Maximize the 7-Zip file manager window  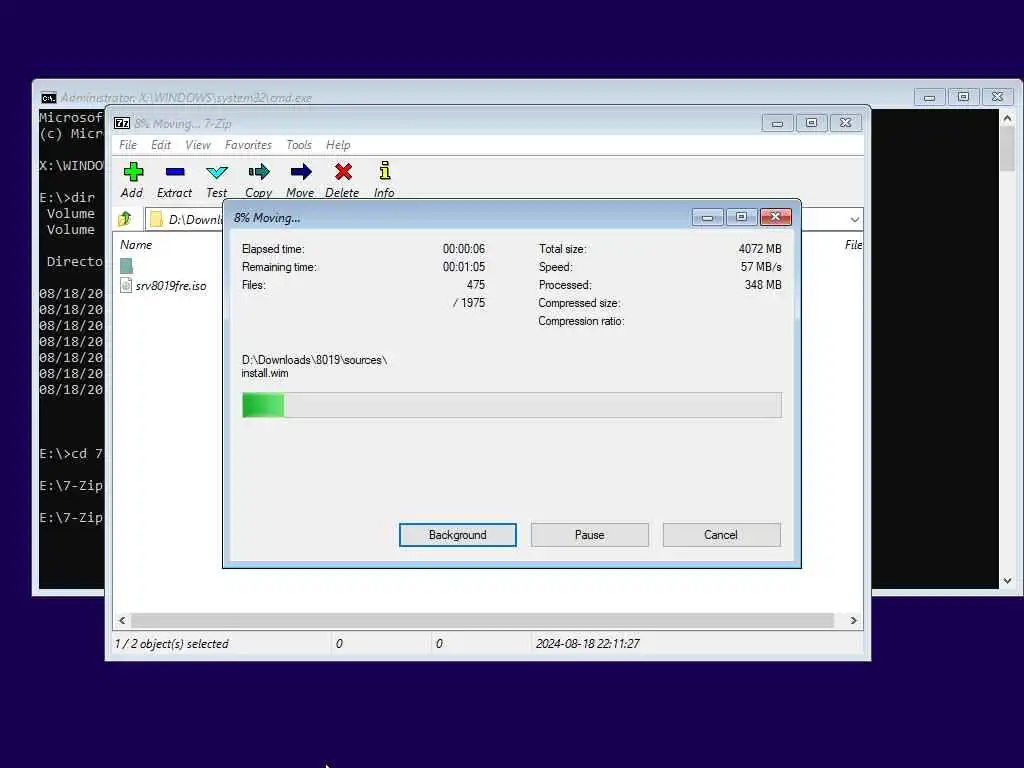click(x=811, y=123)
